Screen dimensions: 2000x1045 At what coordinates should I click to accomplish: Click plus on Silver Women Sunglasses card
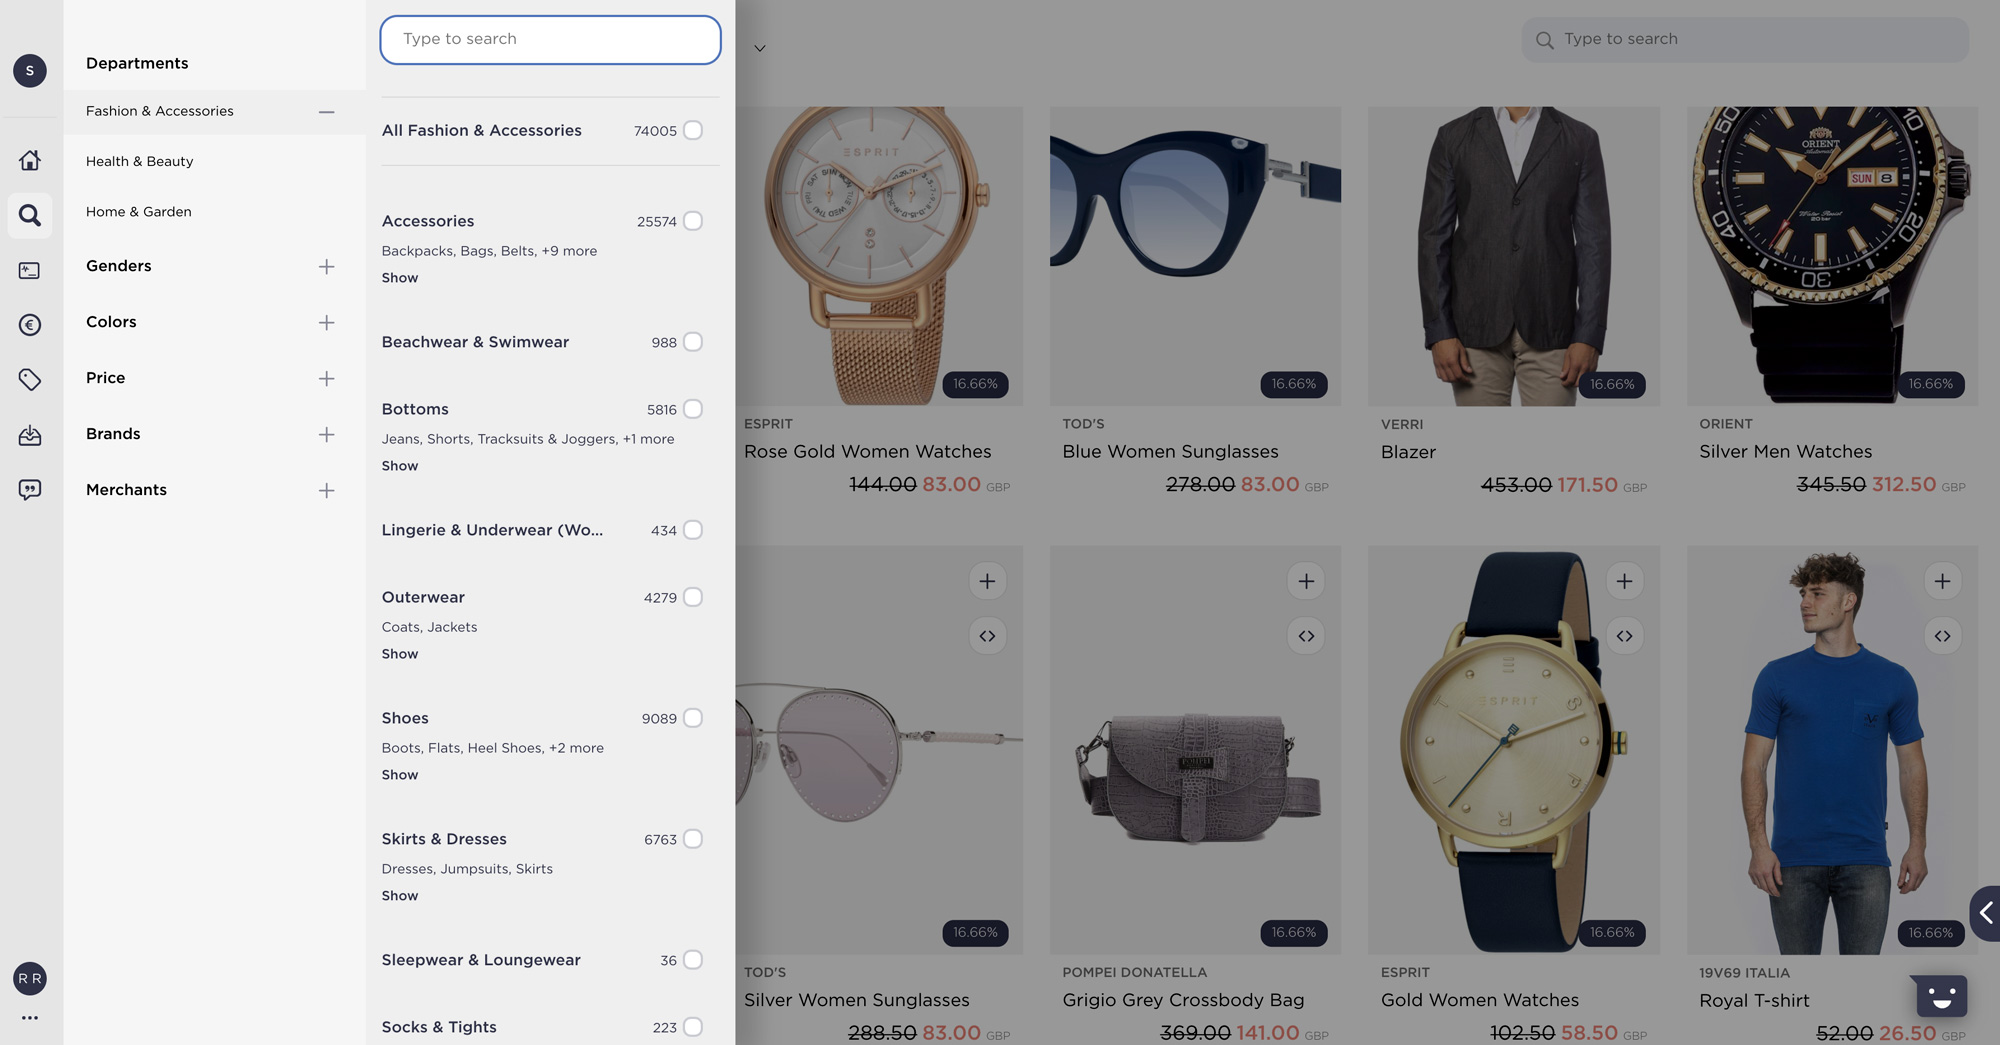987,581
